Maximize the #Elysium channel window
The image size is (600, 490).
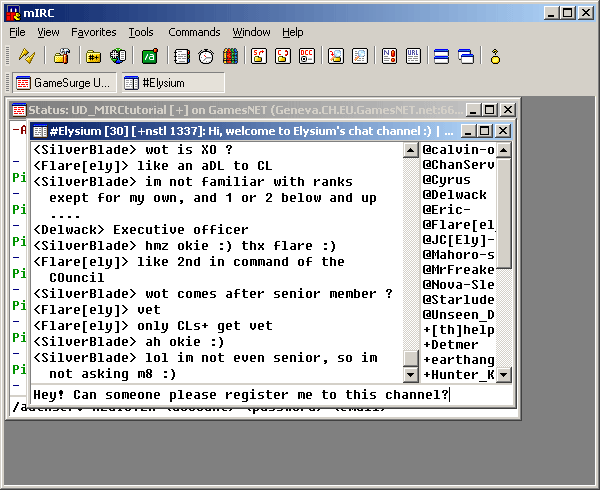[485, 131]
